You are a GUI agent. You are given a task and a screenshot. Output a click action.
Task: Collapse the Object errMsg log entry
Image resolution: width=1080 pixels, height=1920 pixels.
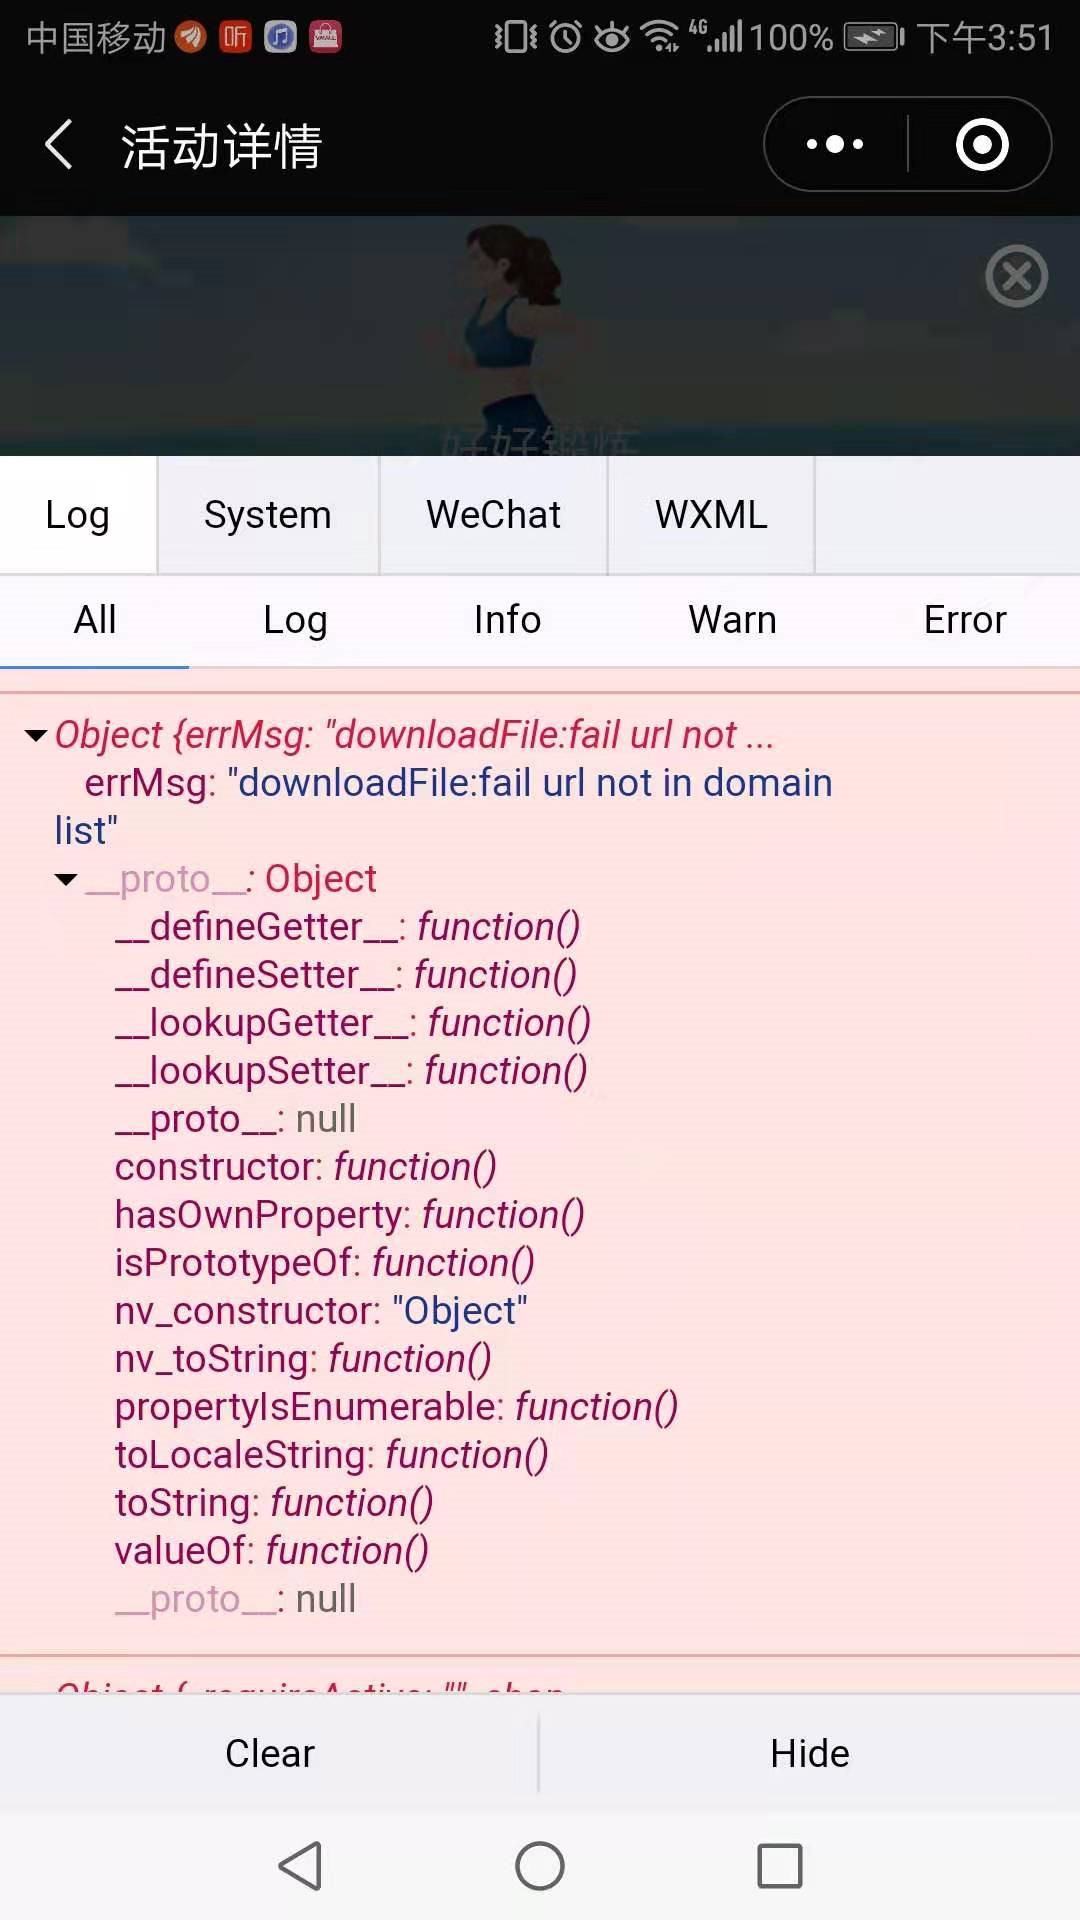point(36,736)
